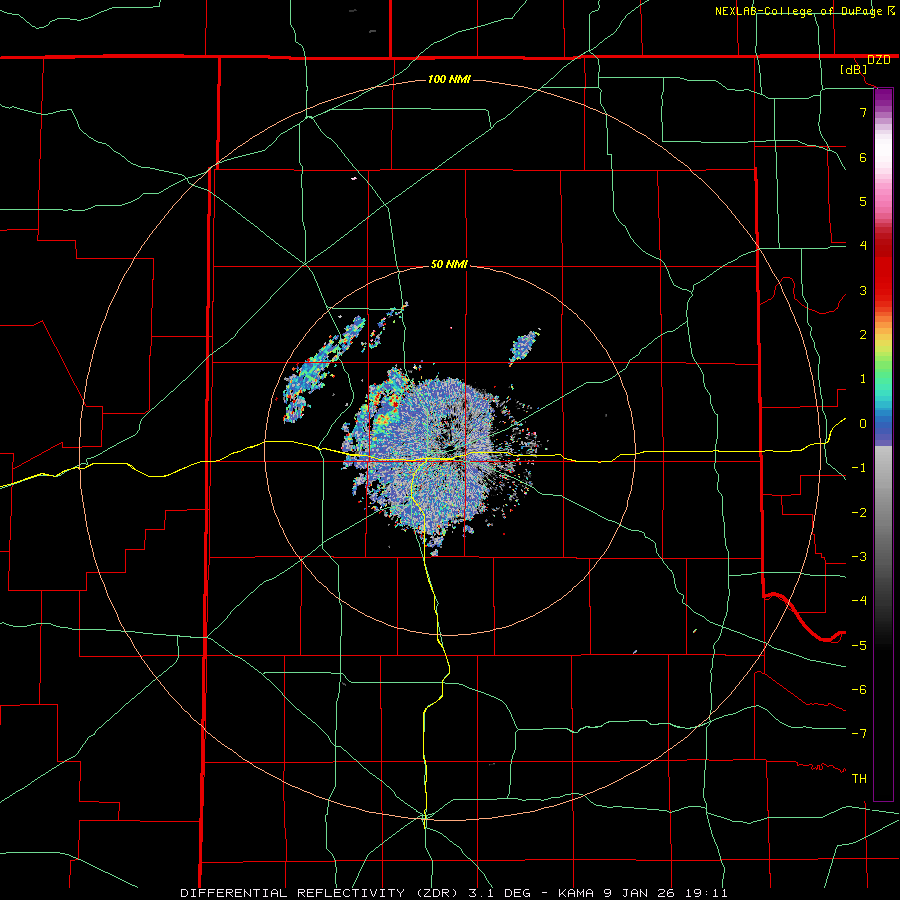Click the -4 value on color scale
This screenshot has width=900, height=900.
pyautogui.click(x=859, y=600)
